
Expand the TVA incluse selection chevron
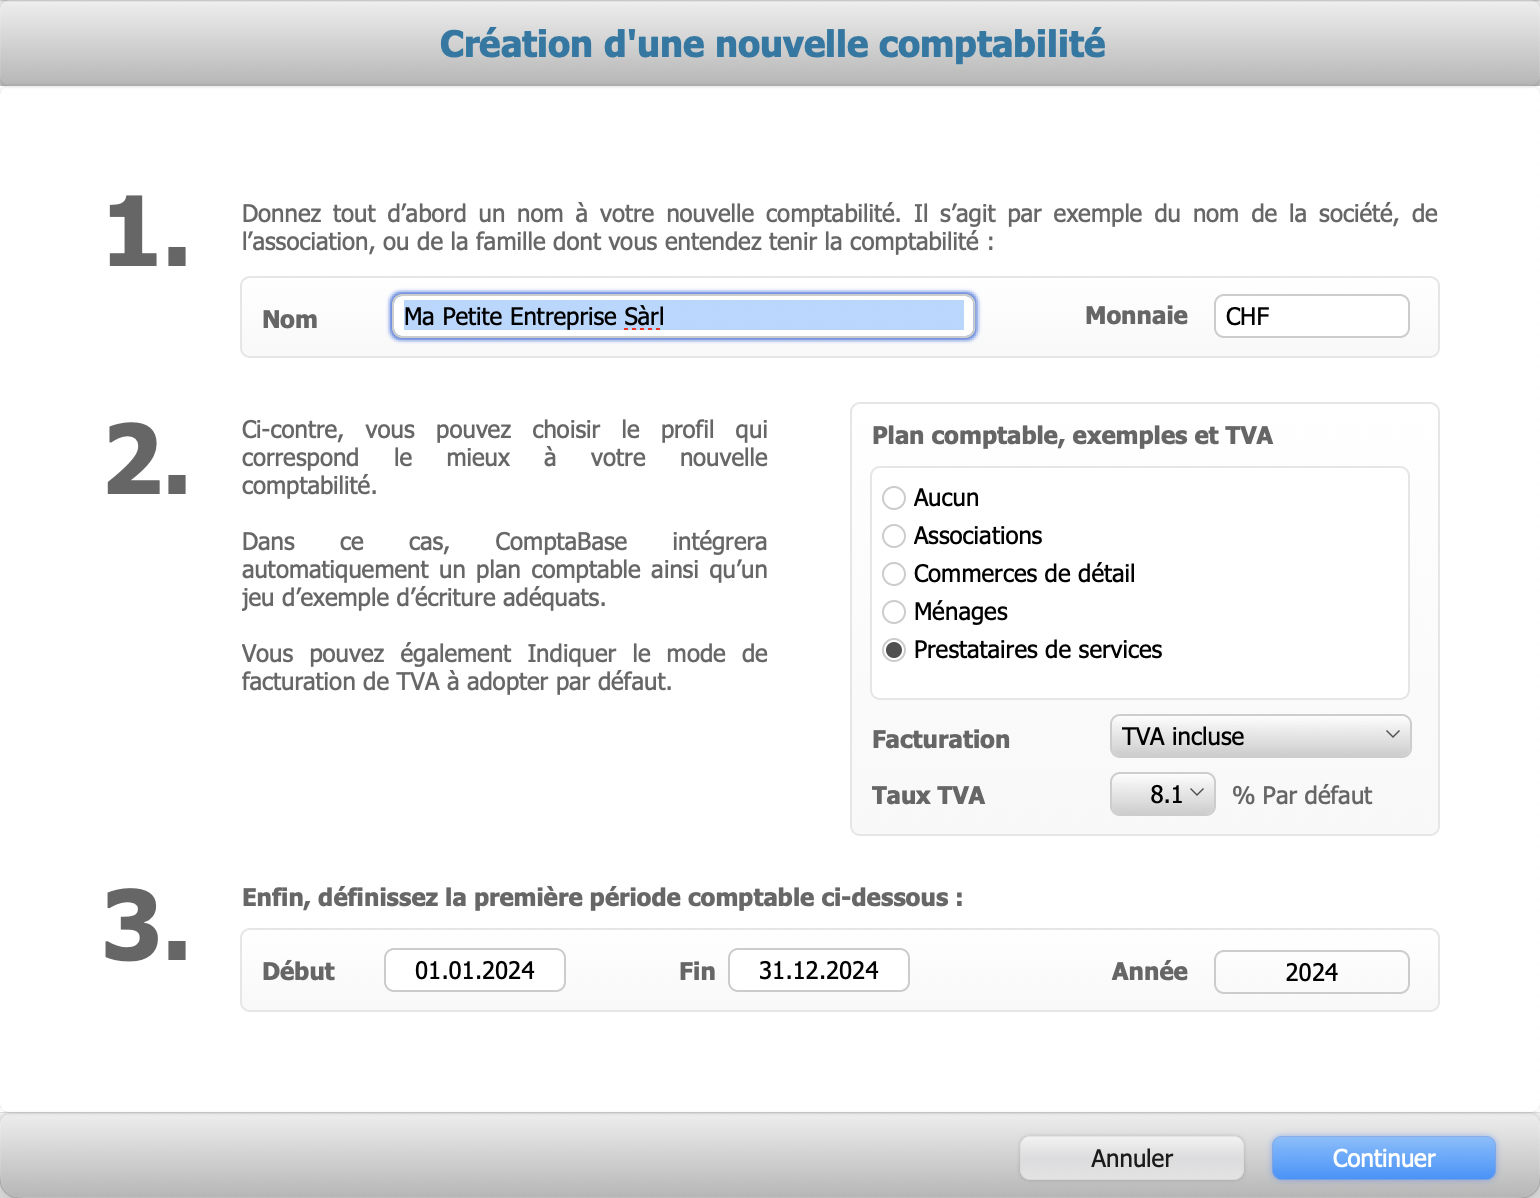(1394, 736)
